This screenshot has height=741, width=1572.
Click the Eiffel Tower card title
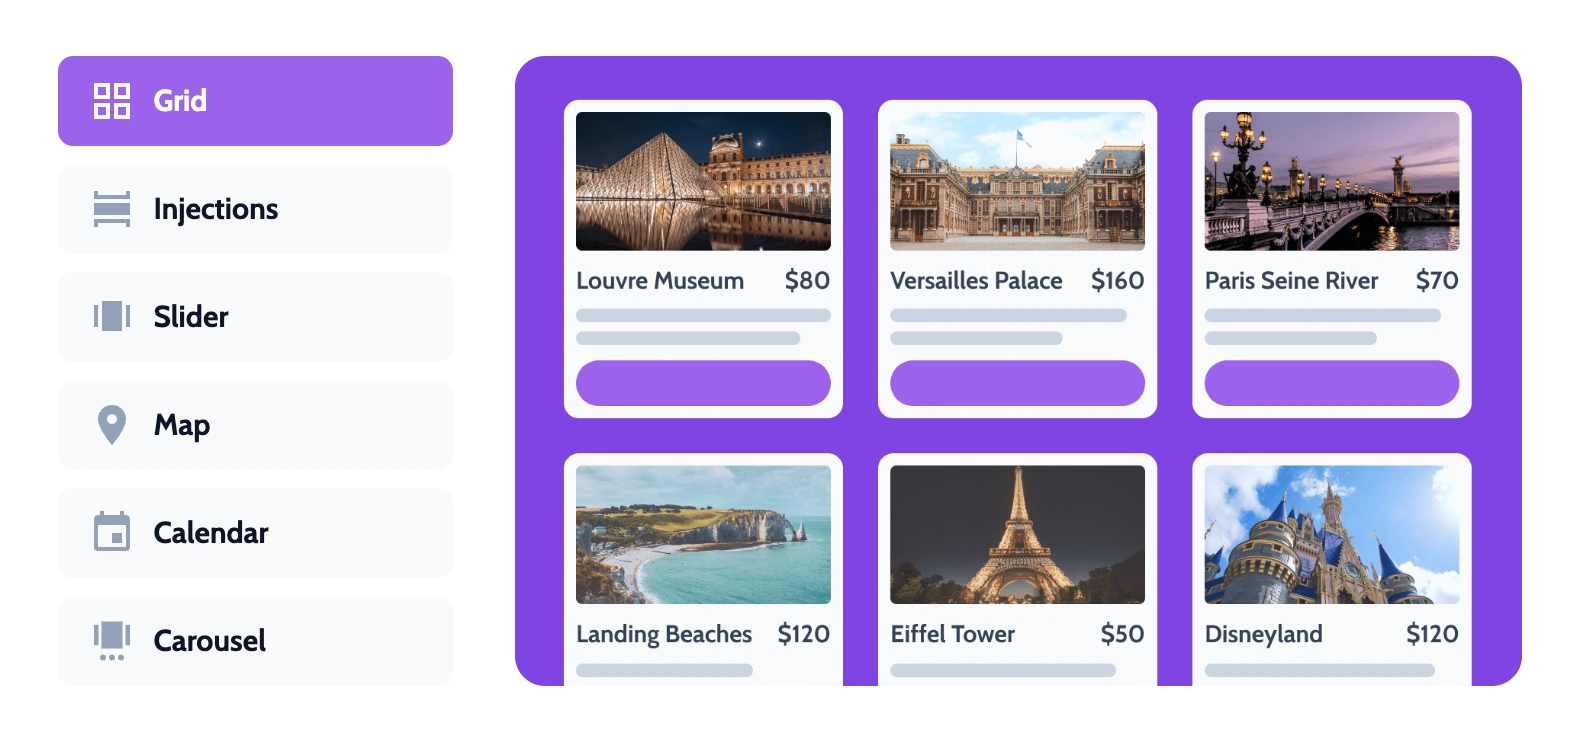[953, 634]
